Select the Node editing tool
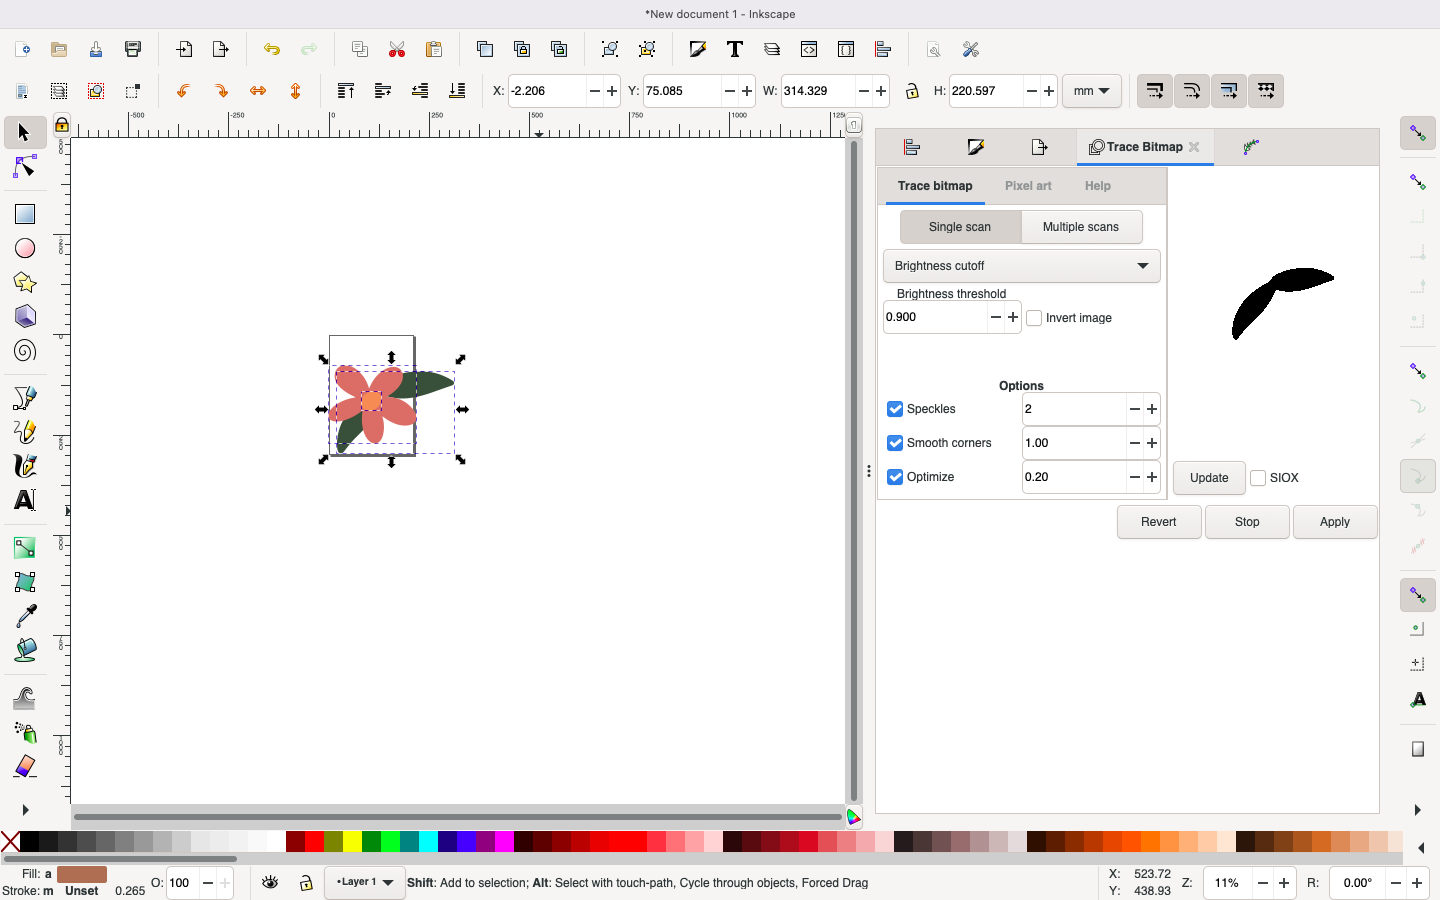Viewport: 1440px width, 900px height. click(25, 168)
